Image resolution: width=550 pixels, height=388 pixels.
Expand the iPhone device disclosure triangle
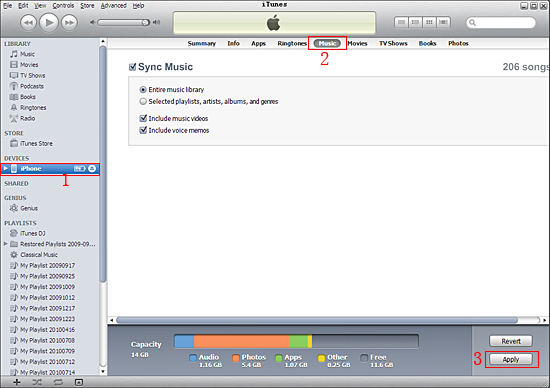coord(5,169)
